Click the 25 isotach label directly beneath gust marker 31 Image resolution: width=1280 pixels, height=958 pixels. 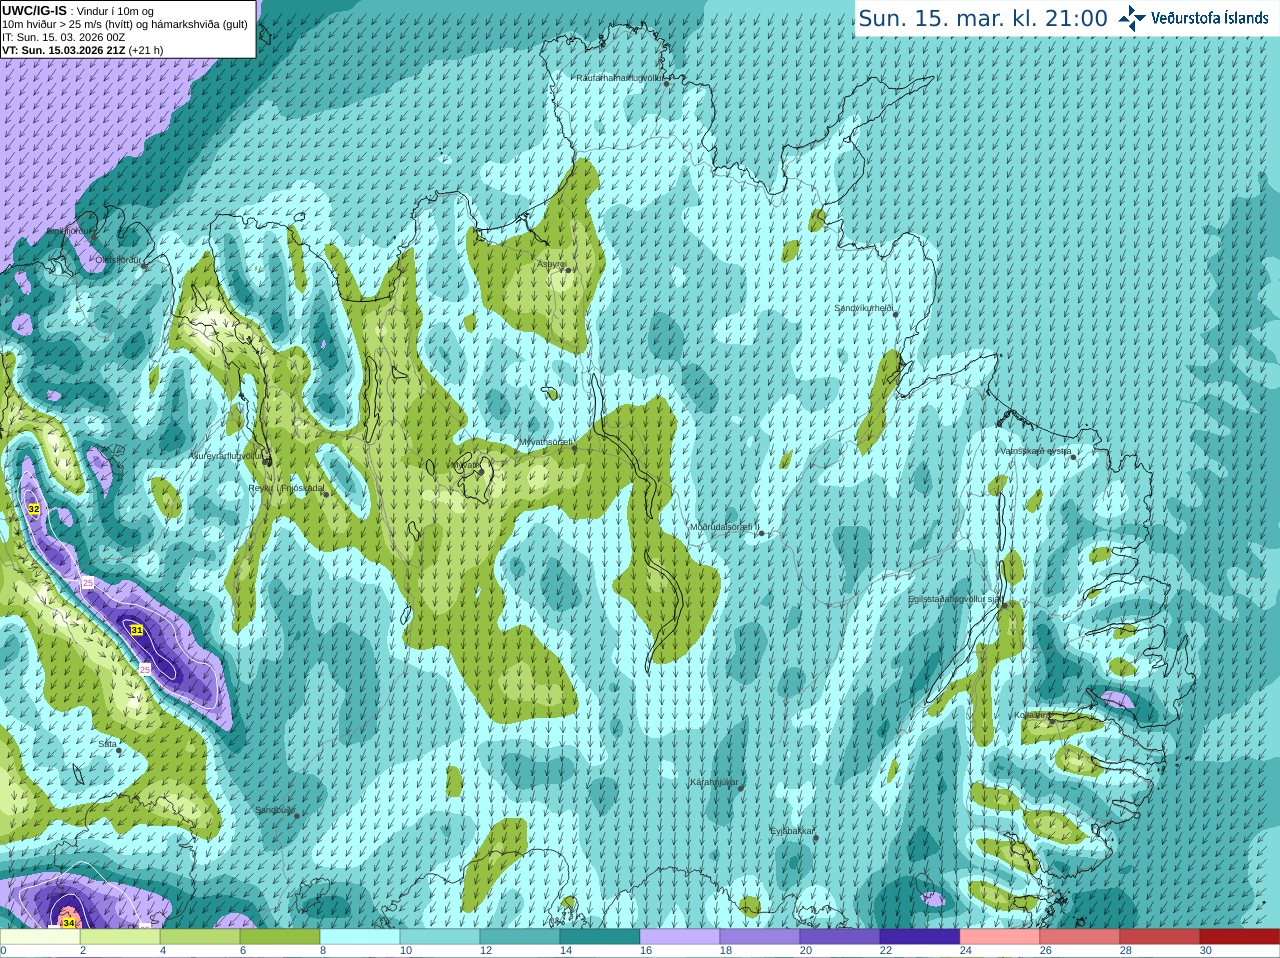click(x=145, y=669)
